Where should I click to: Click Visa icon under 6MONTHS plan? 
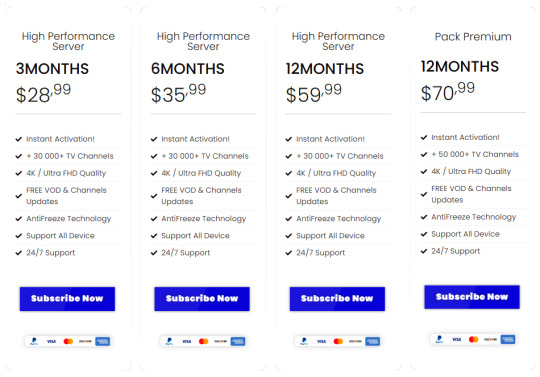point(186,341)
